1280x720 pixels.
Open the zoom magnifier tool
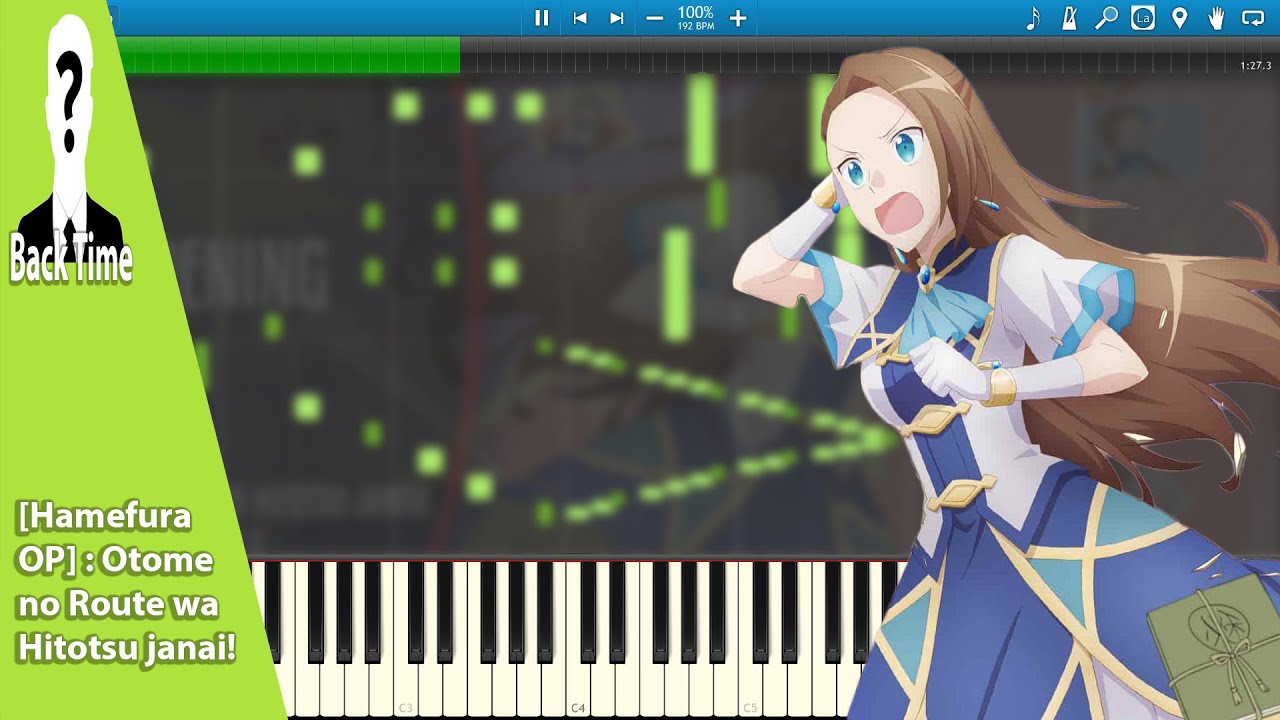coord(1106,18)
